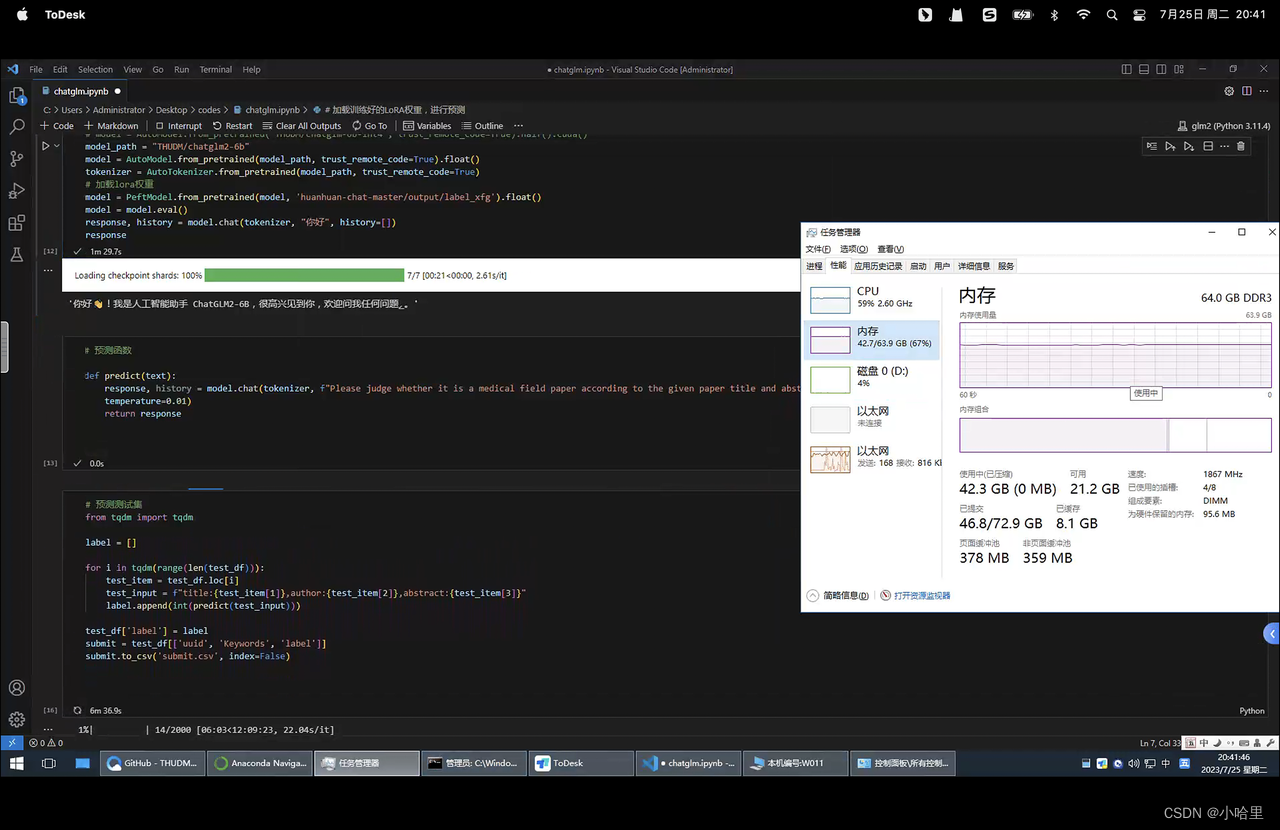Click the checkpoint shards progress bar
This screenshot has height=830, width=1280.
pyautogui.click(x=303, y=275)
